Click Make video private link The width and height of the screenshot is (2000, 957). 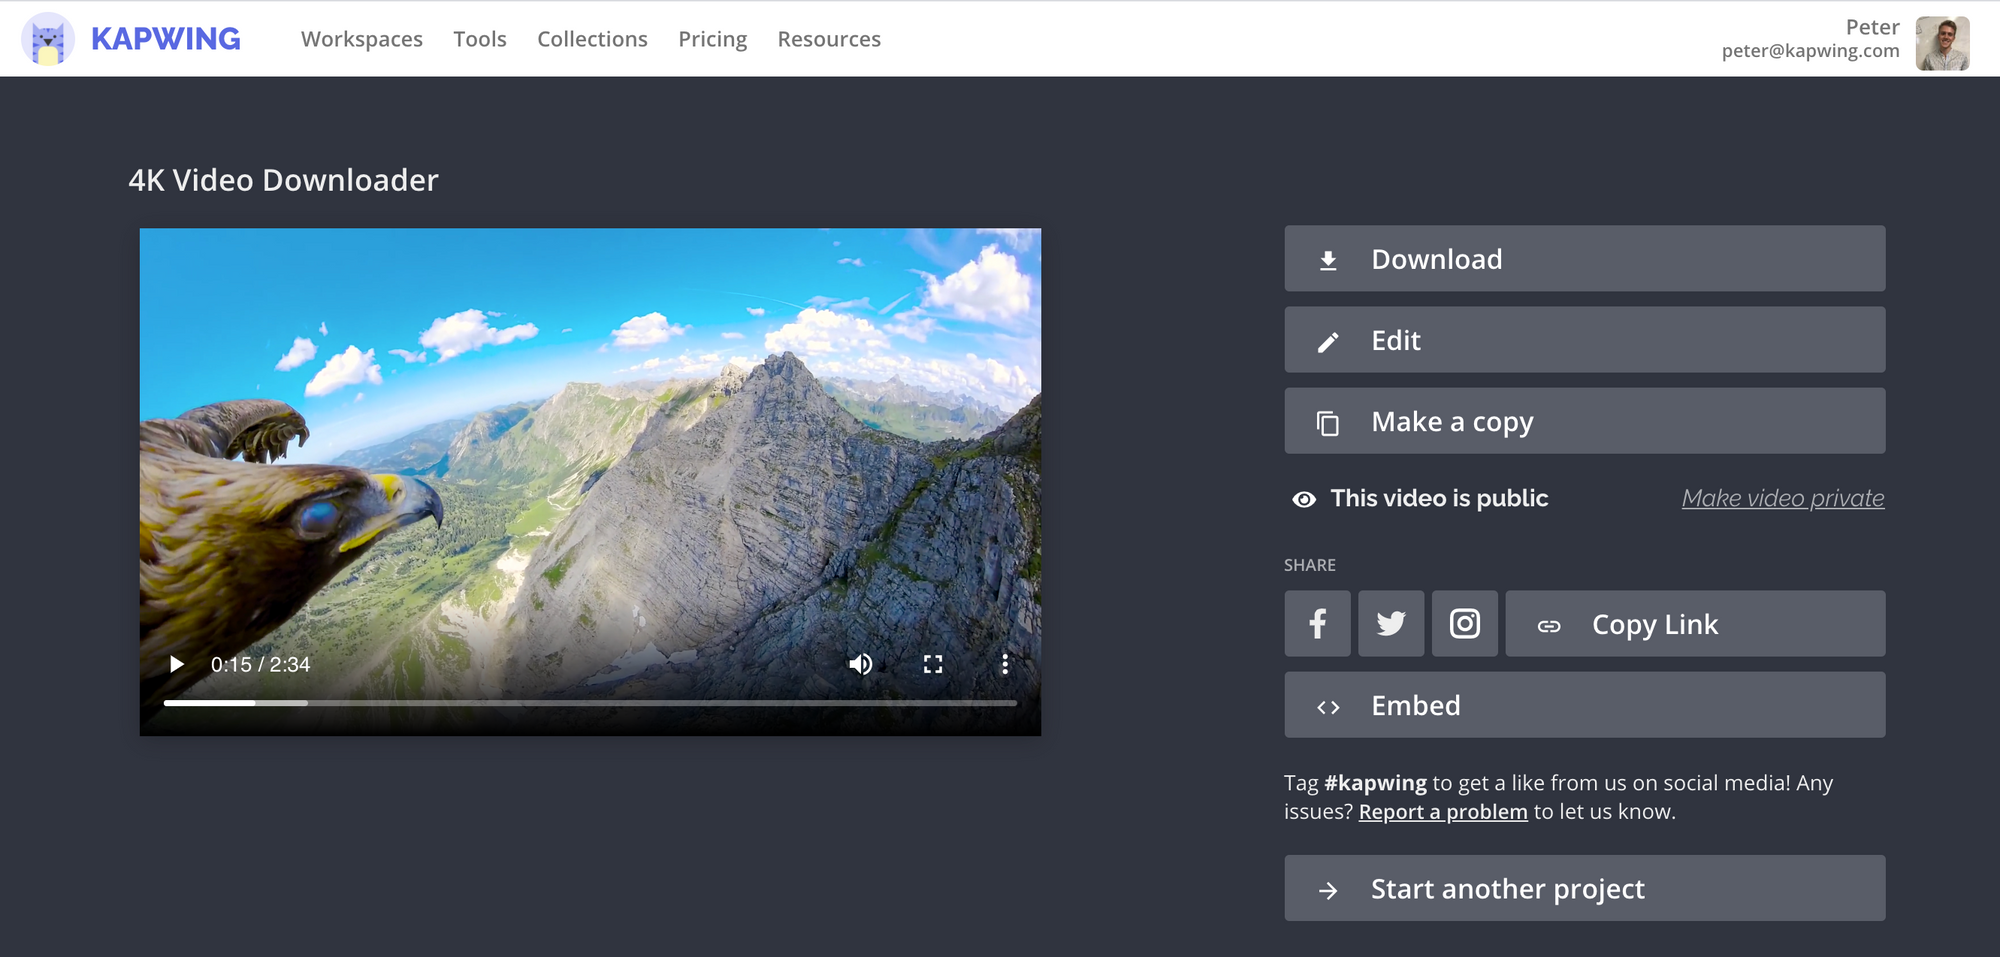coord(1782,498)
